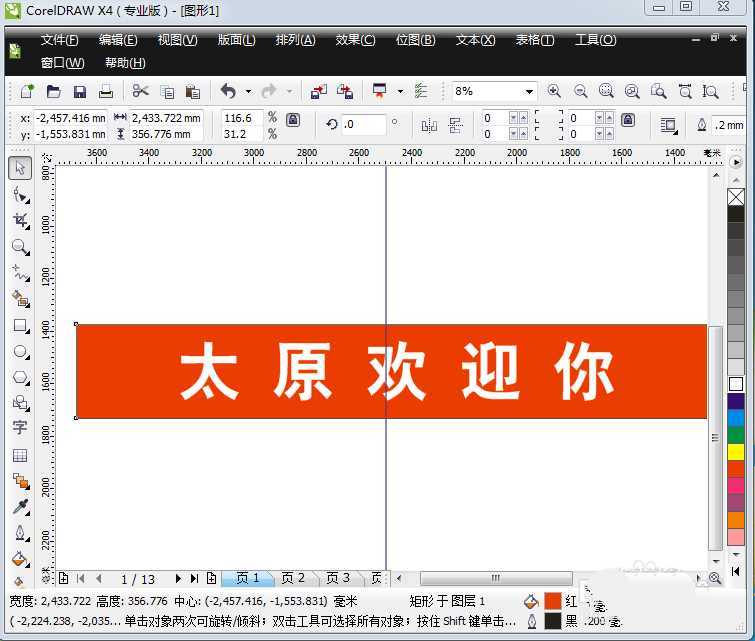Open the 效果(C) menu
This screenshot has height=641, width=755.
tap(355, 40)
